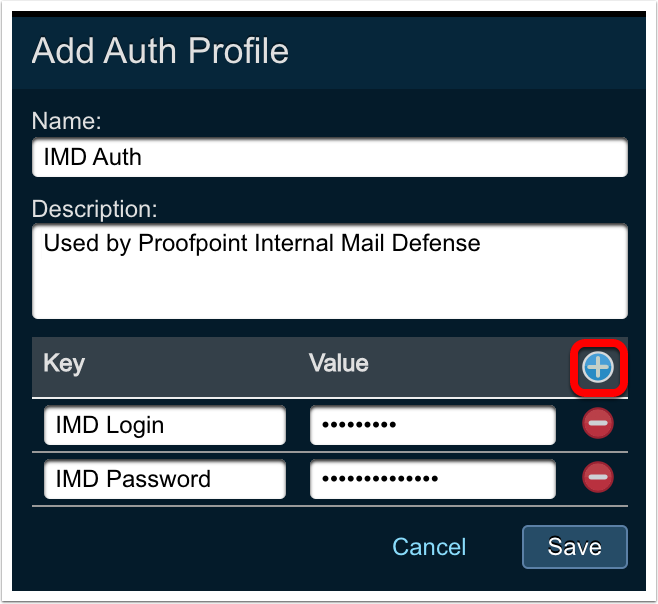Click the Value column header
Viewport: 658px width, 604px height.
(x=339, y=363)
